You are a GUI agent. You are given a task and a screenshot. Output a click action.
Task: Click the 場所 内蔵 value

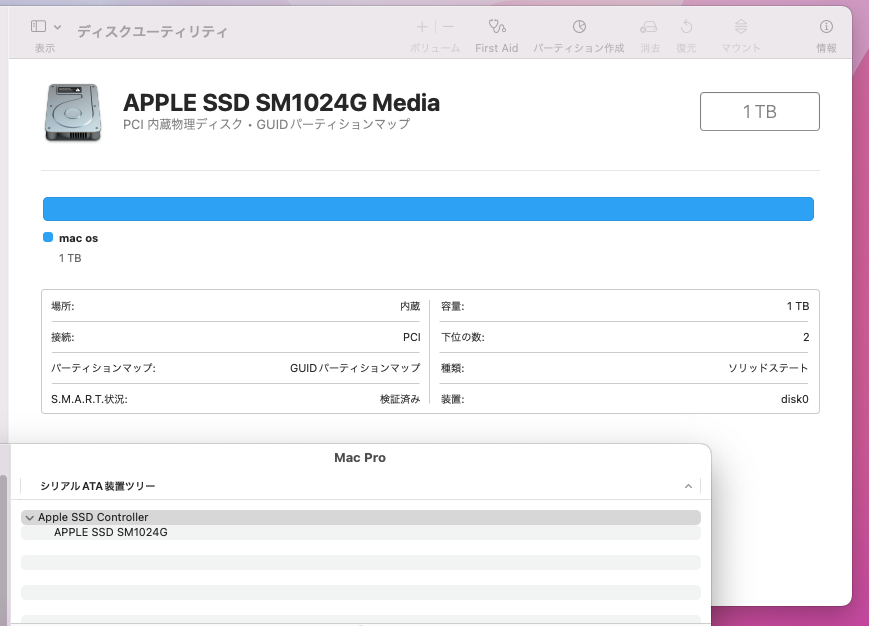(410, 306)
